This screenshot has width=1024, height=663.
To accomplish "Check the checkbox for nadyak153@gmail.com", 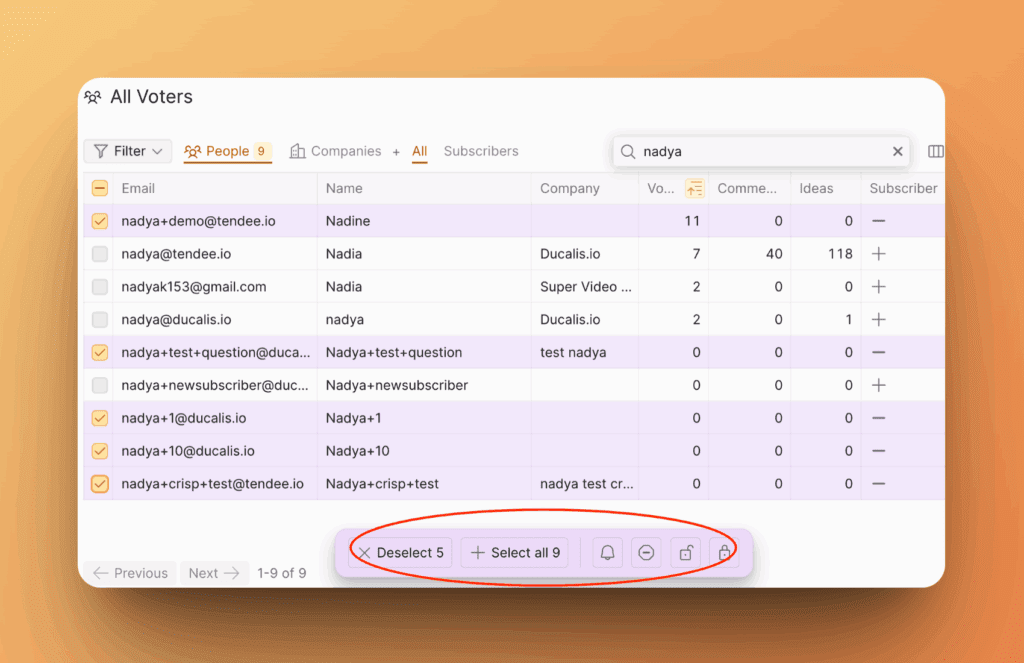I will [x=100, y=287].
